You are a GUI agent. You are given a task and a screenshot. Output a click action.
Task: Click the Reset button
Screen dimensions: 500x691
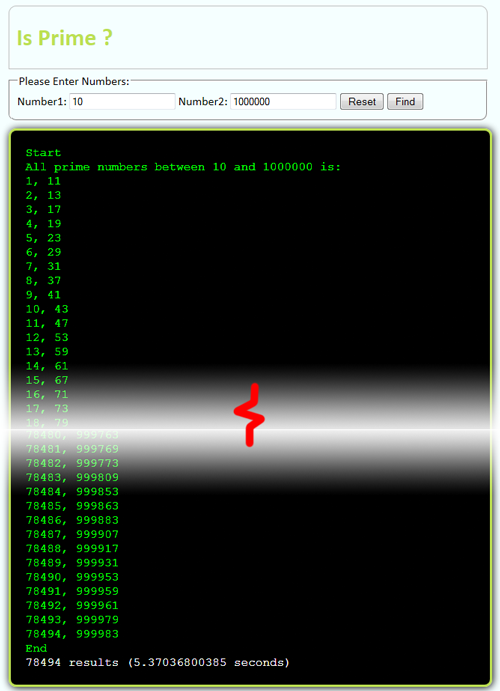[362, 101]
